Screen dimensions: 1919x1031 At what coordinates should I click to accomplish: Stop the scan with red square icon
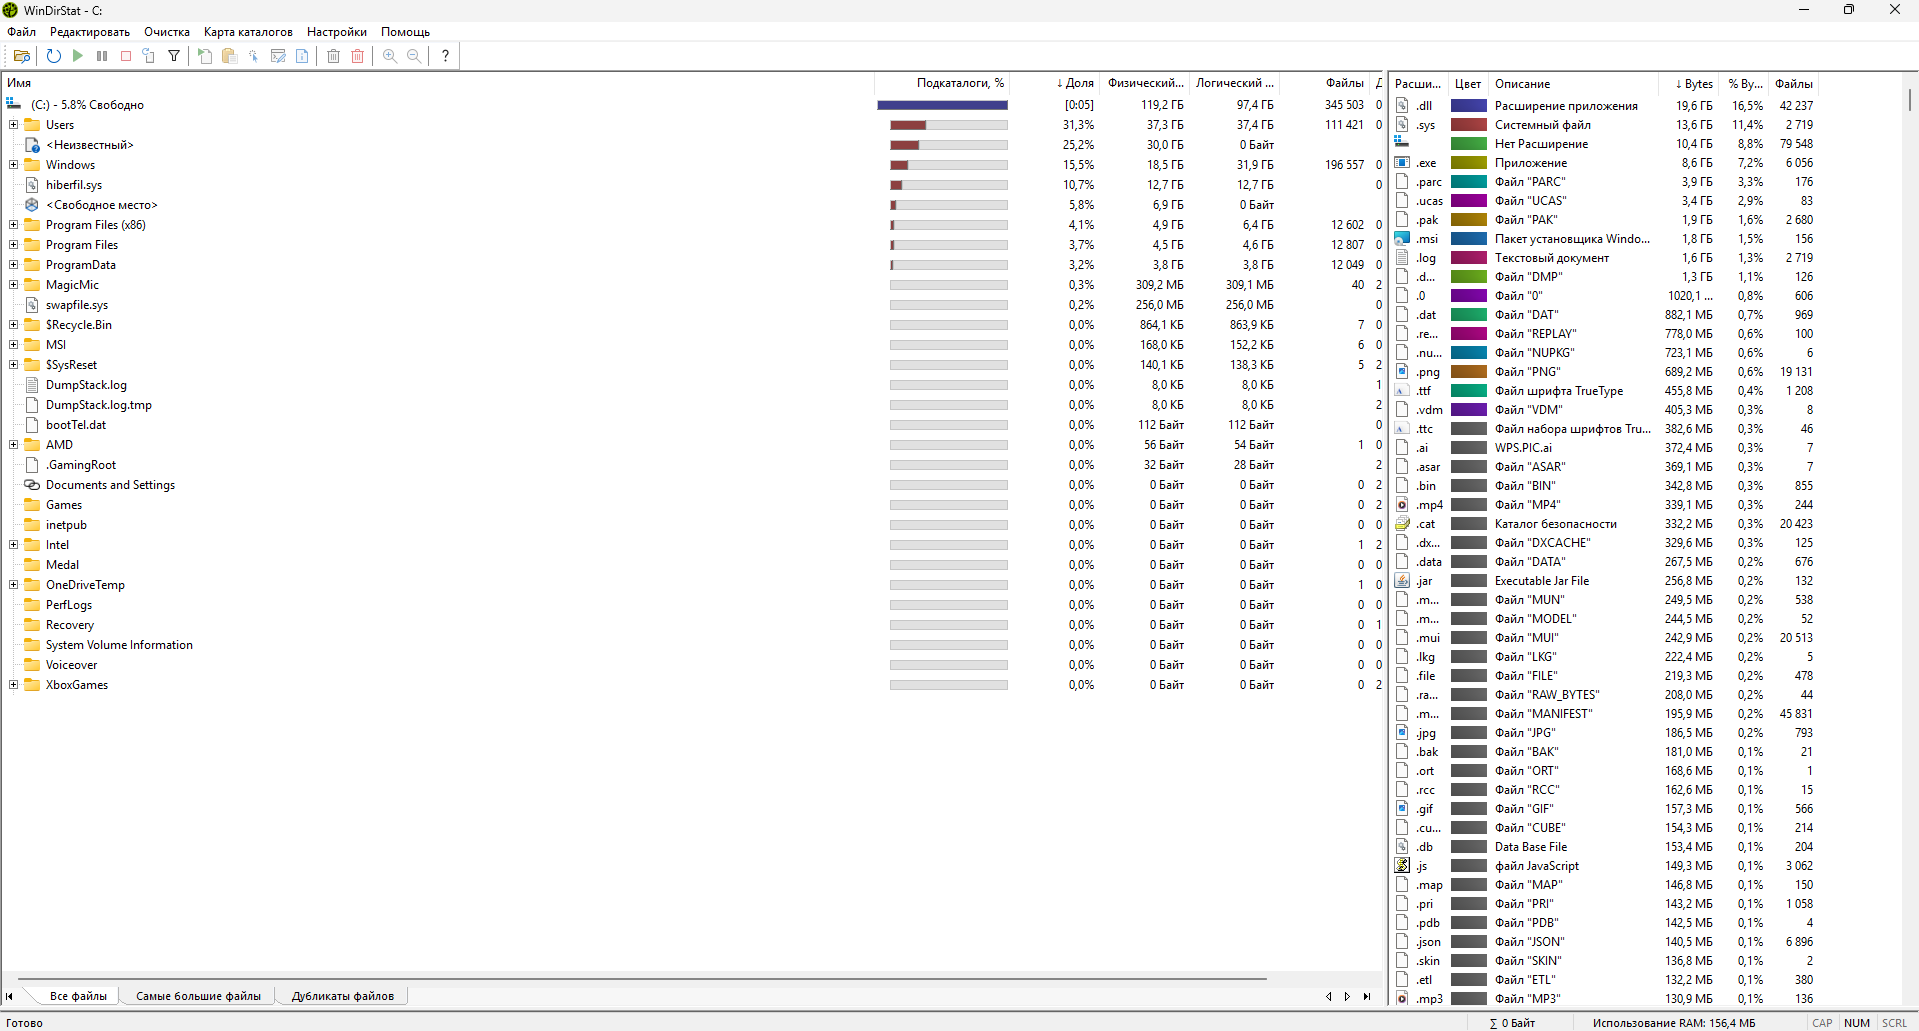[126, 56]
